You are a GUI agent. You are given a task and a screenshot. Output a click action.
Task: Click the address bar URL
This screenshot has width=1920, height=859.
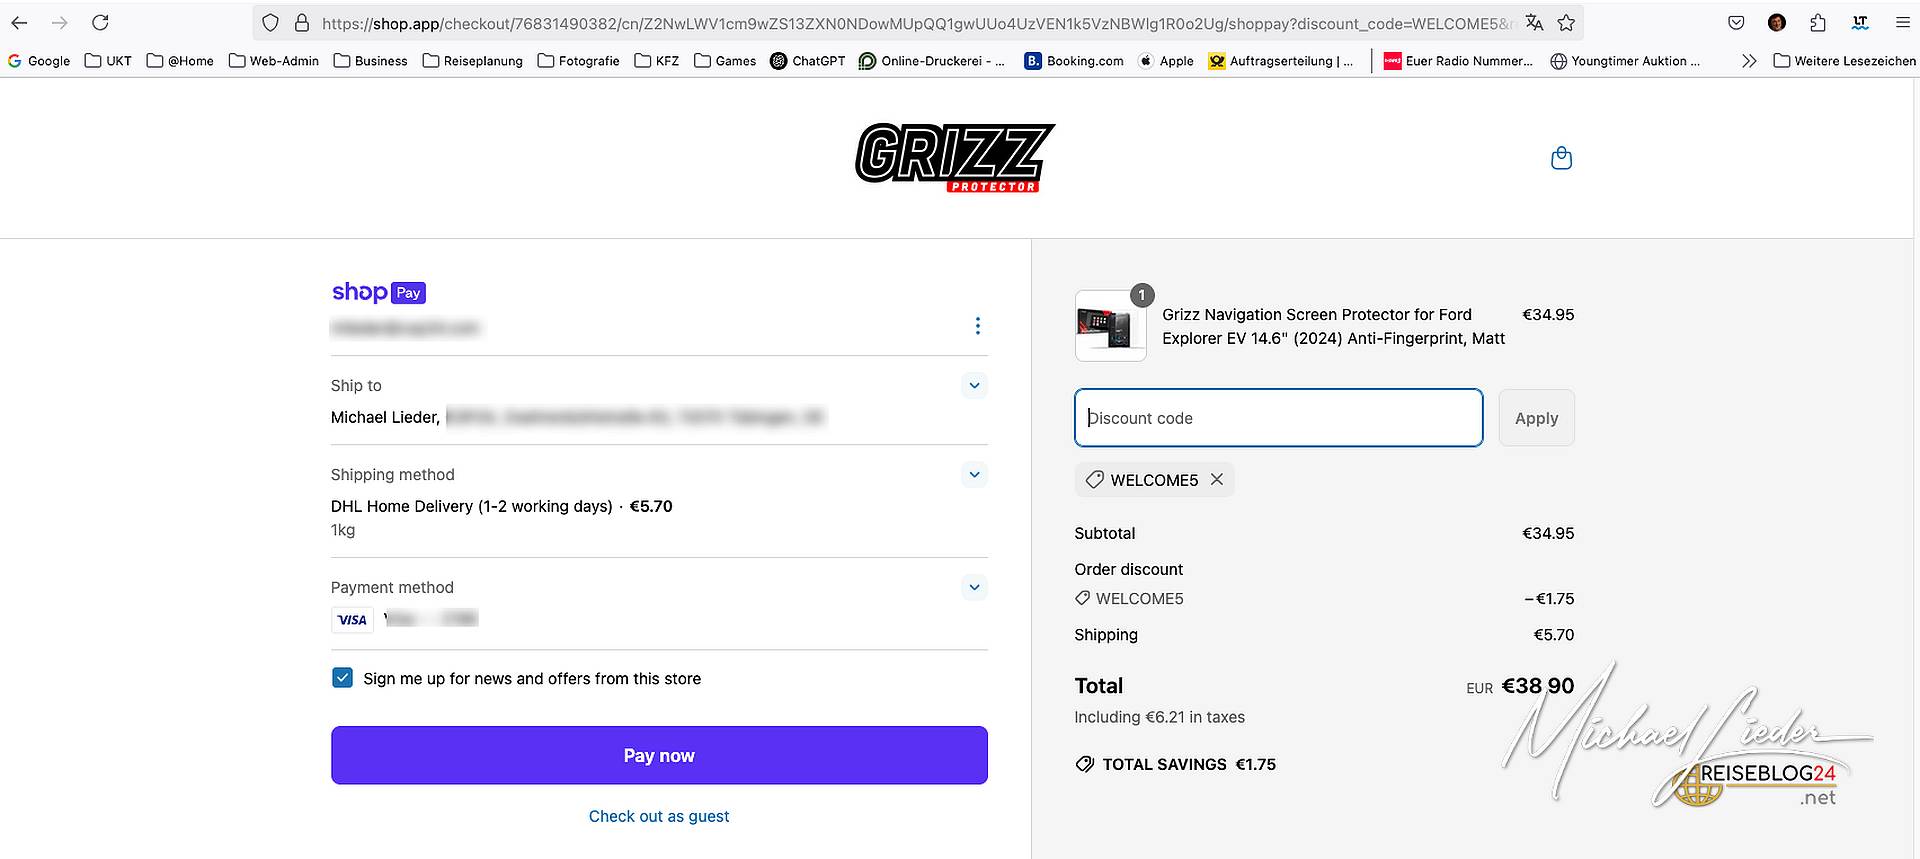(x=915, y=23)
